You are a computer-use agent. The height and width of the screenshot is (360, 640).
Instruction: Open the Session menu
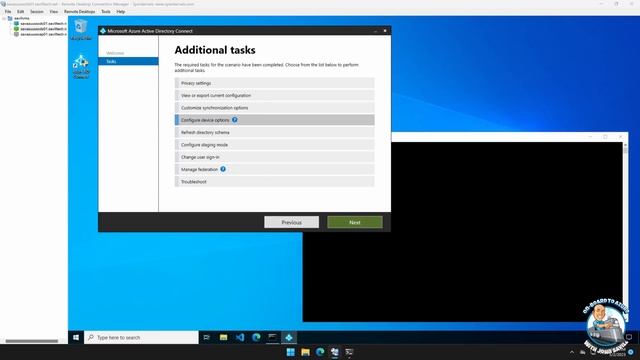[x=37, y=11]
